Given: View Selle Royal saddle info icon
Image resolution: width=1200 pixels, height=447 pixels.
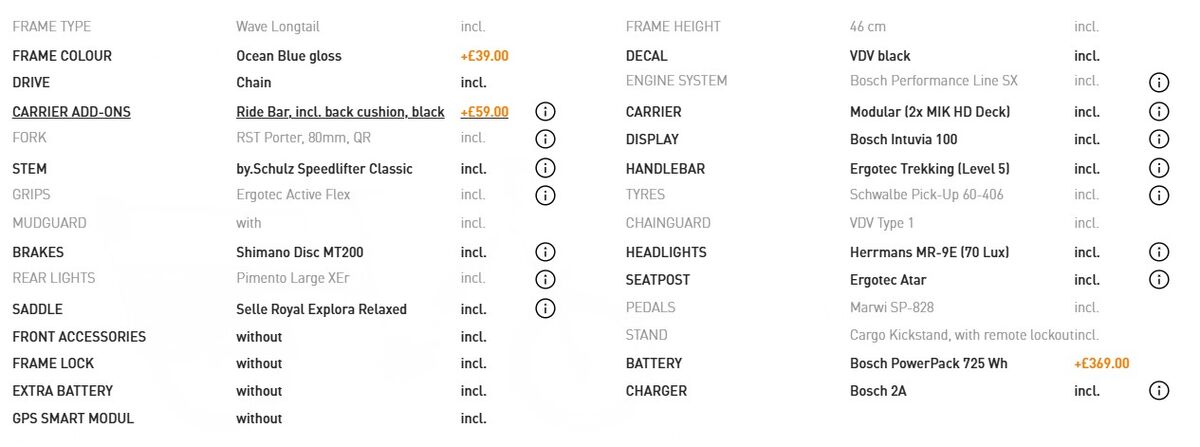Looking at the screenshot, I should tap(545, 308).
